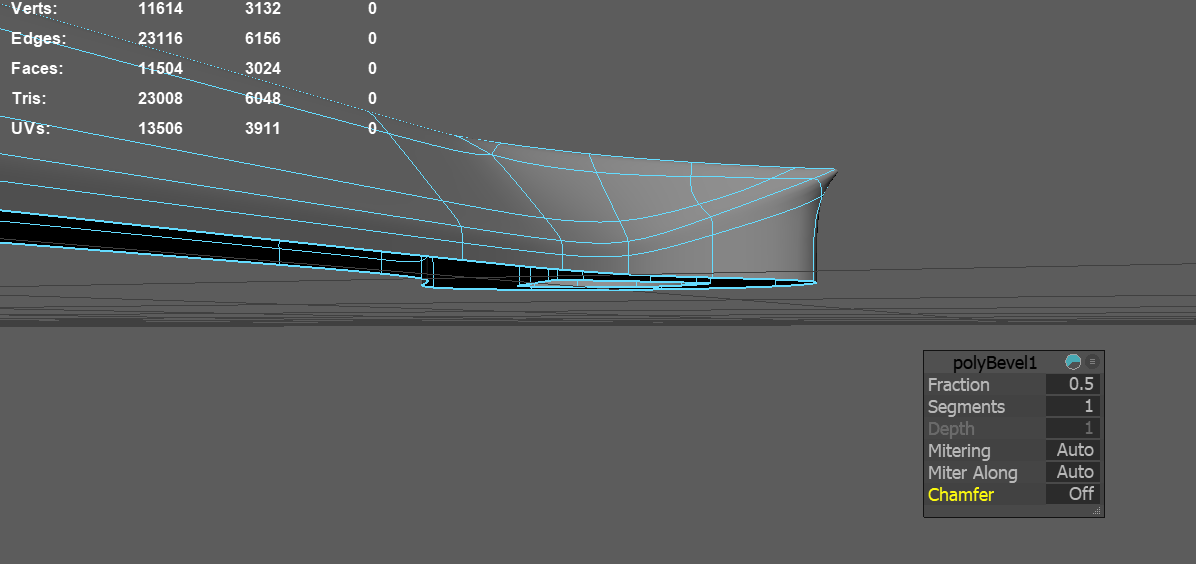Click the disabled Depth value field
Viewport: 1196px width, 564px height.
[1072, 428]
